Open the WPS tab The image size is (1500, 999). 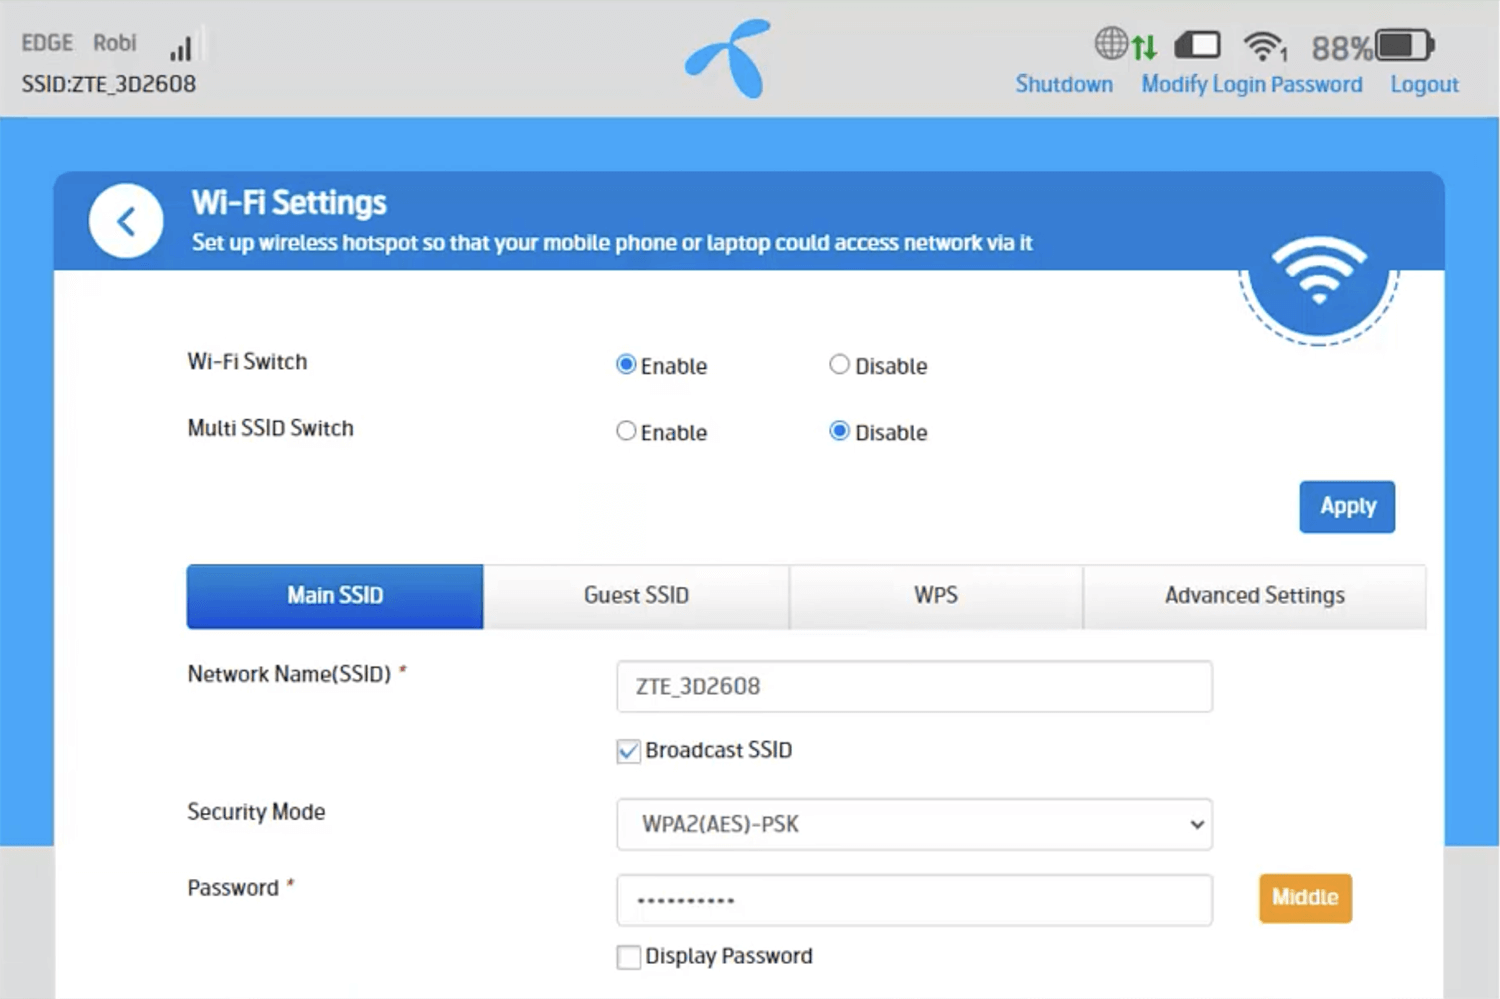tap(935, 596)
